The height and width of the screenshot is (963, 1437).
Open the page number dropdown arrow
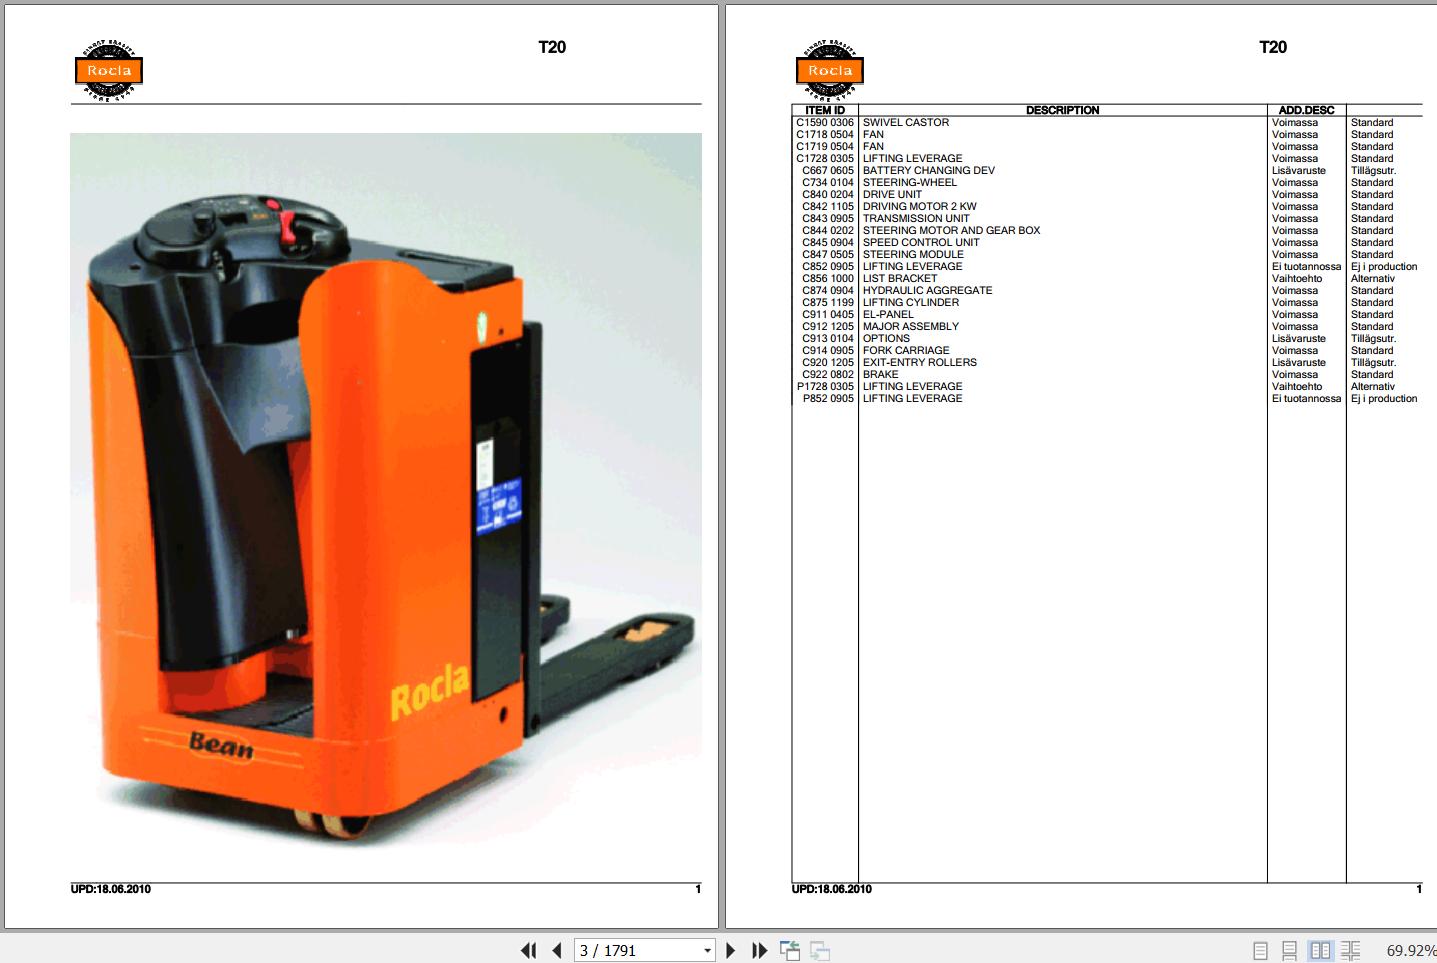(706, 950)
